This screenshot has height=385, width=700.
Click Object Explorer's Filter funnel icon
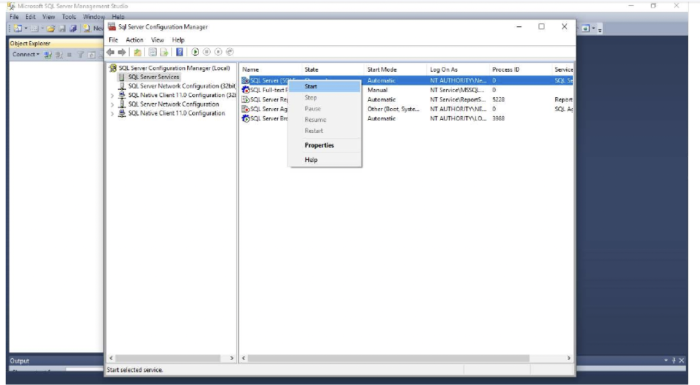tap(80, 54)
